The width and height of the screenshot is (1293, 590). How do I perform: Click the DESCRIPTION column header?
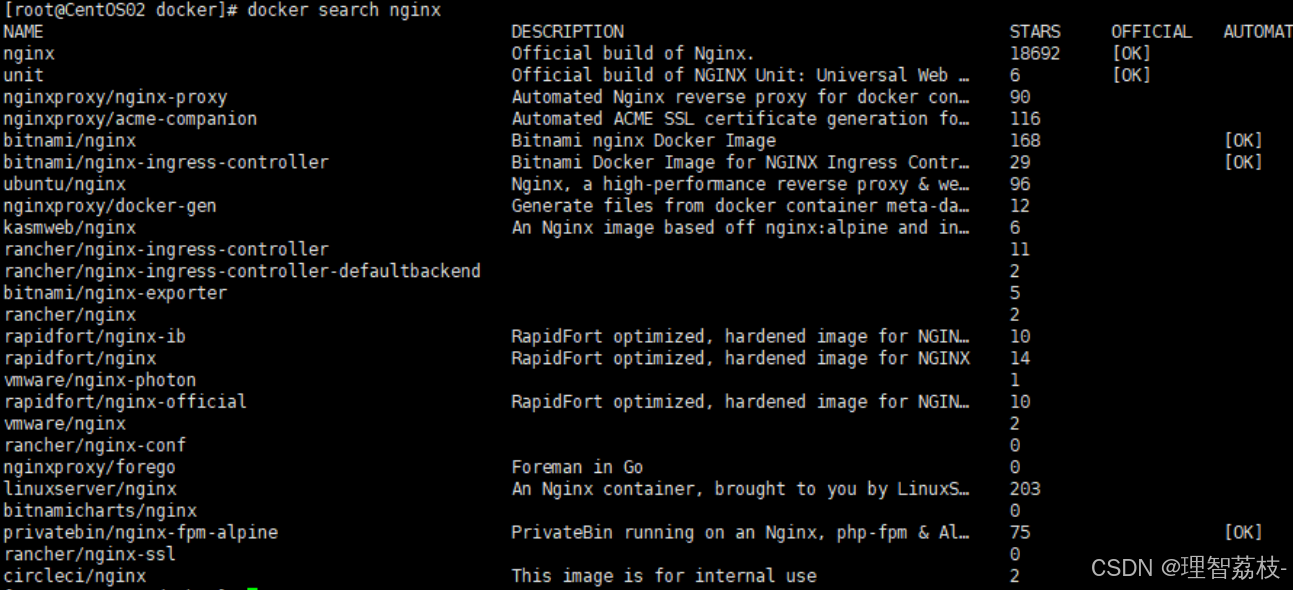[567, 32]
